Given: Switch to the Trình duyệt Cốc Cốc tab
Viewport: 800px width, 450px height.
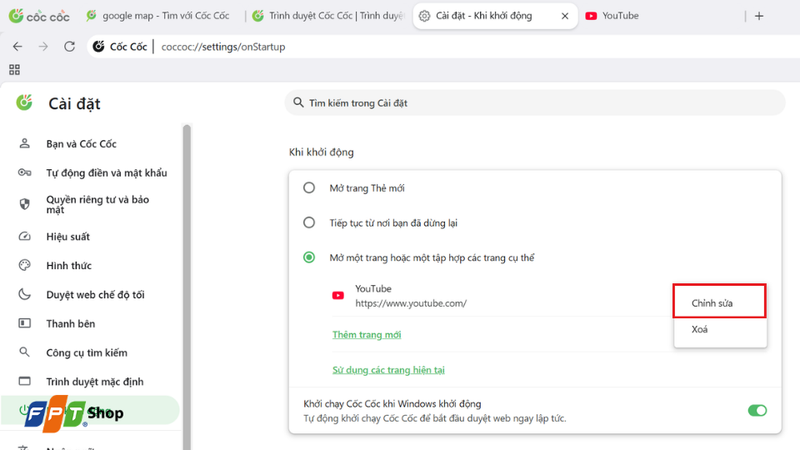Looking at the screenshot, I should (x=329, y=16).
